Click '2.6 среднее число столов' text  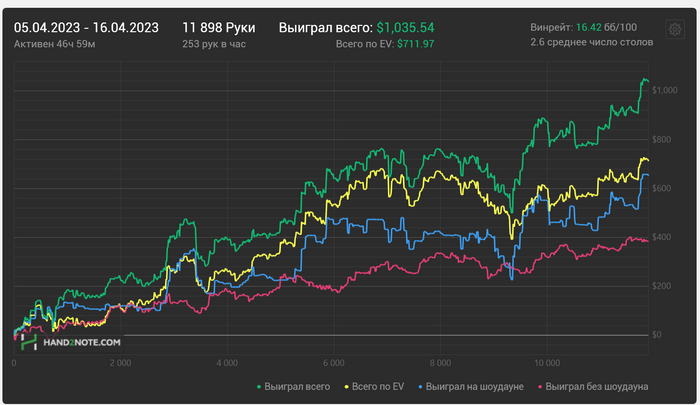(x=592, y=42)
